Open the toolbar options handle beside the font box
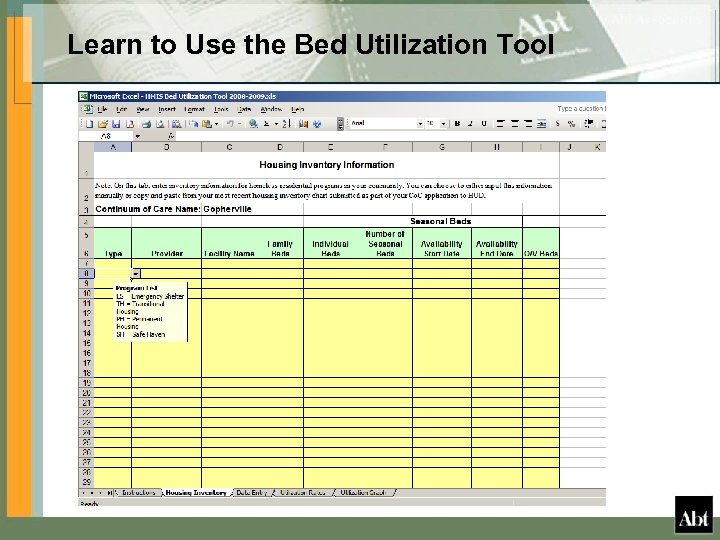This screenshot has width=720, height=540. (340, 124)
